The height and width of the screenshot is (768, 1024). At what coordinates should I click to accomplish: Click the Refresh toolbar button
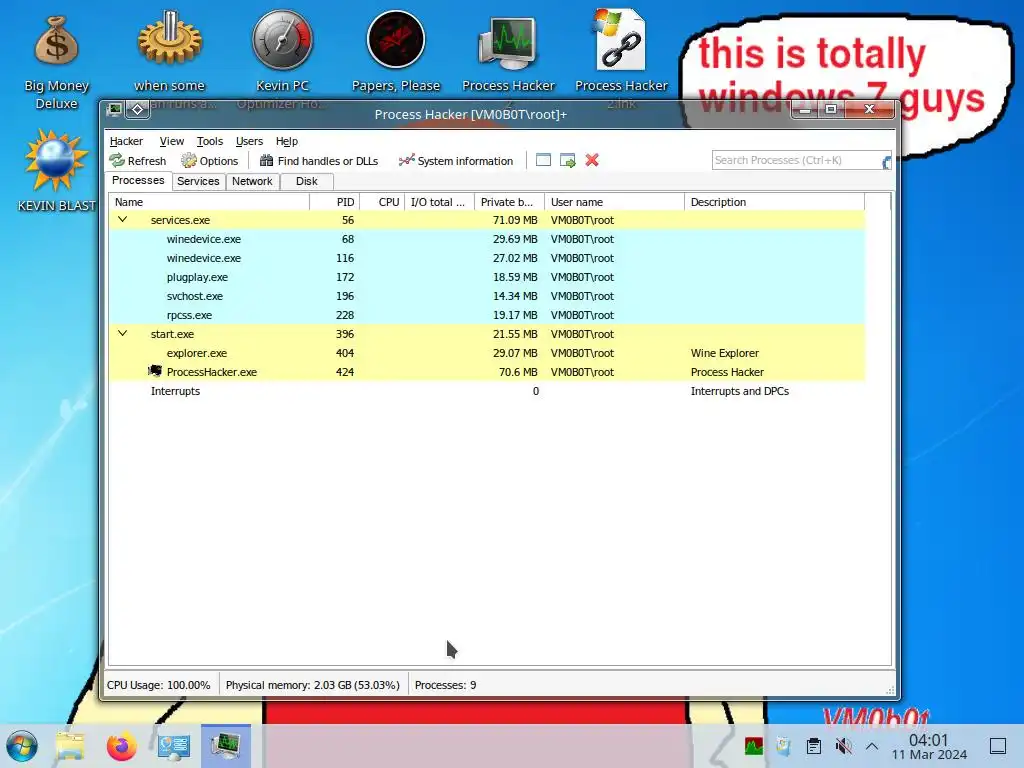(138, 161)
